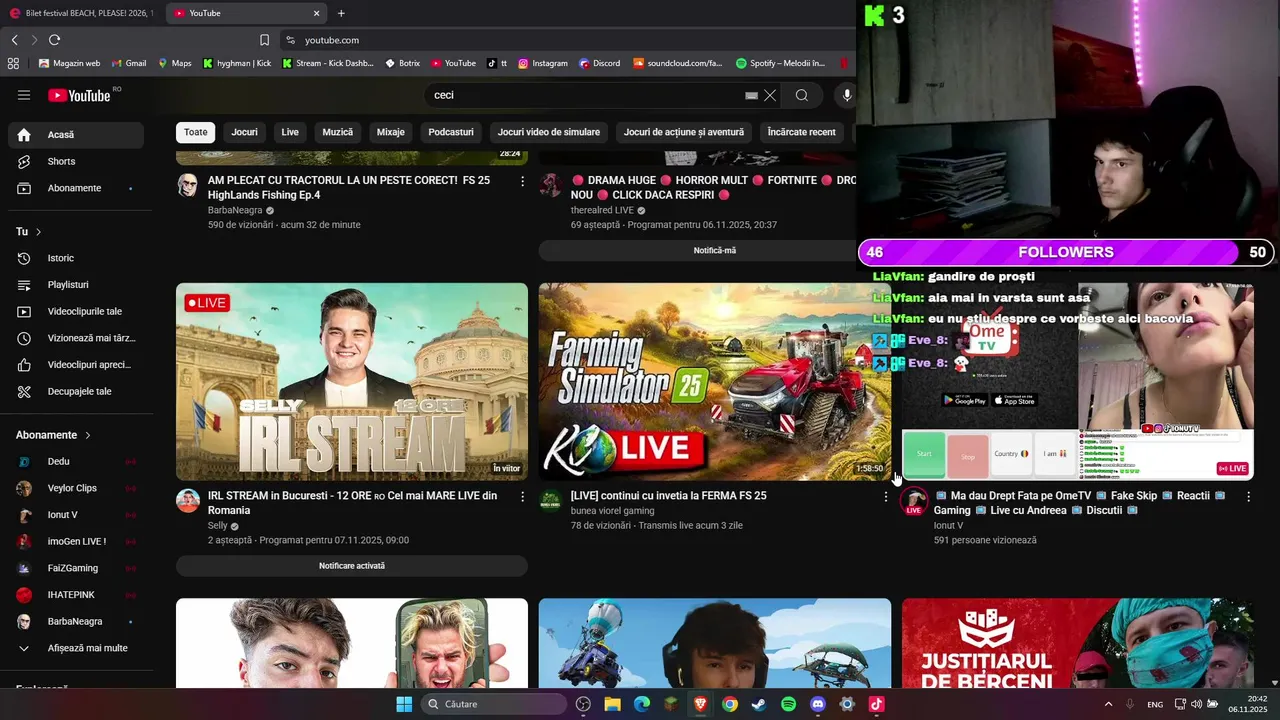Open BarbaNeagra avatar beside the tractor video
Image resolution: width=1280 pixels, height=720 pixels.
click(x=188, y=185)
